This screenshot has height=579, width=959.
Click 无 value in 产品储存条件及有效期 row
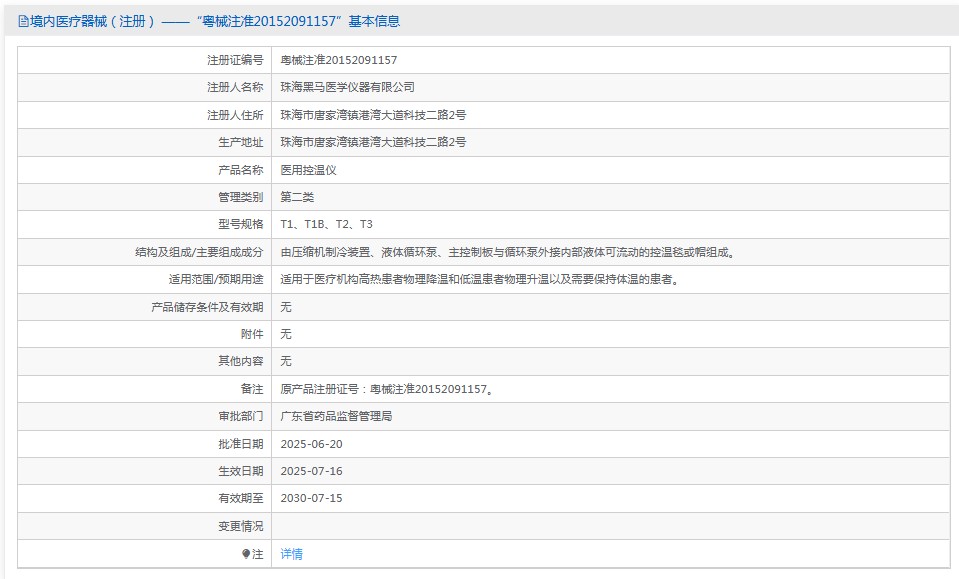(x=286, y=307)
